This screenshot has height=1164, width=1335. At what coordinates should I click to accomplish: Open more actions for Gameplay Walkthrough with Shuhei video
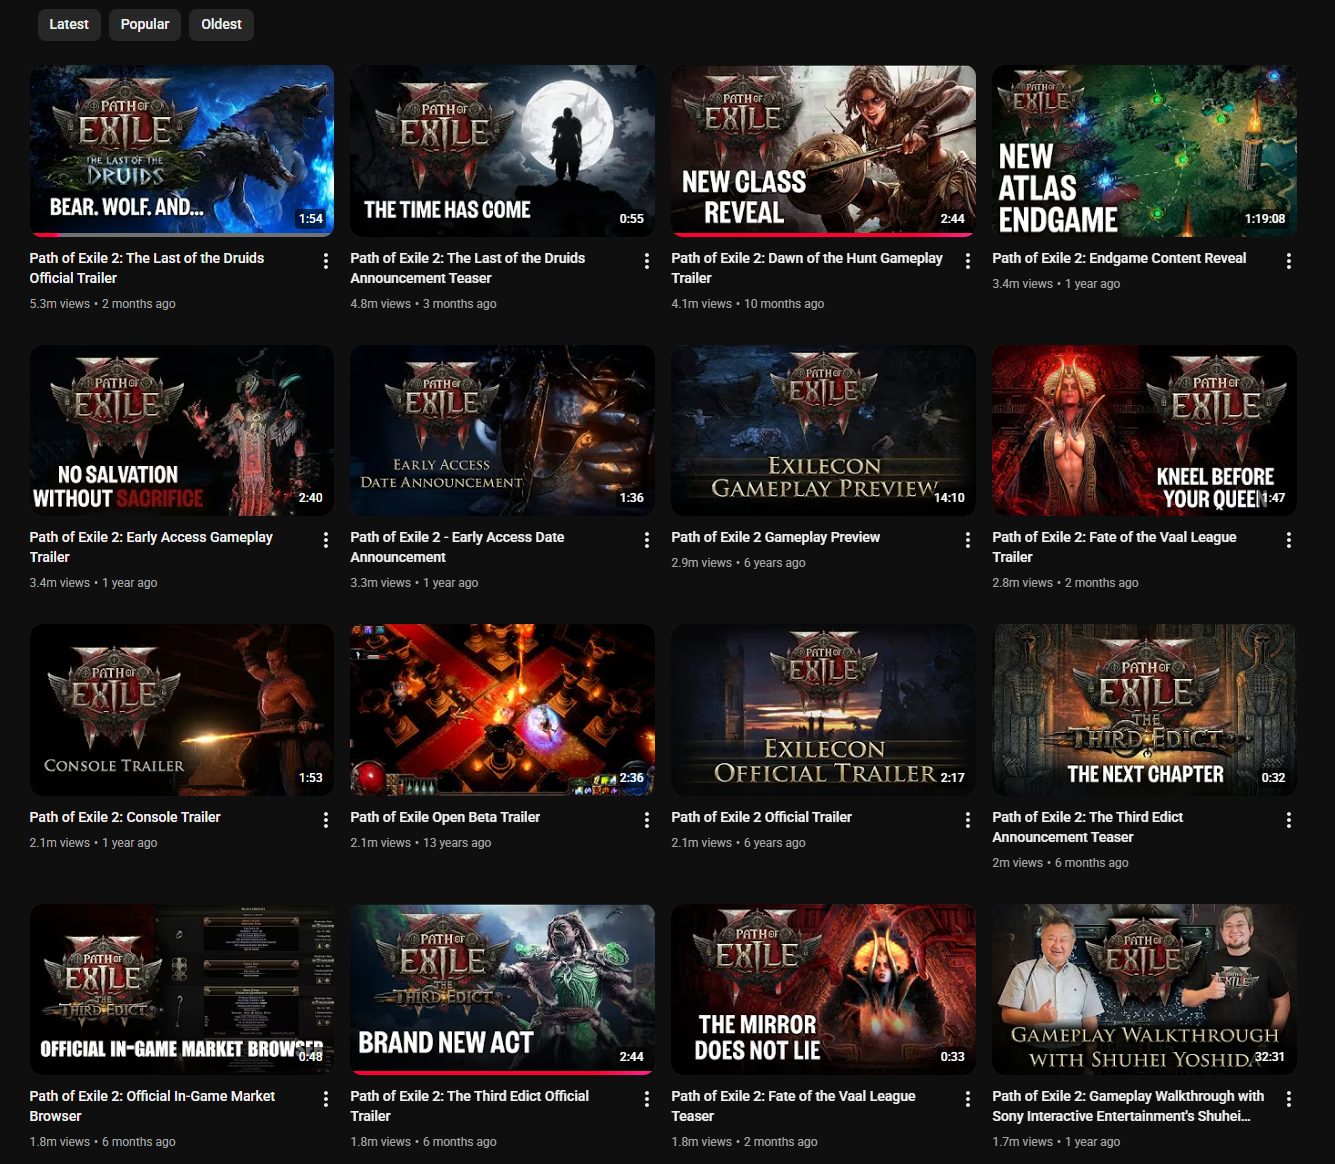coord(1289,1099)
